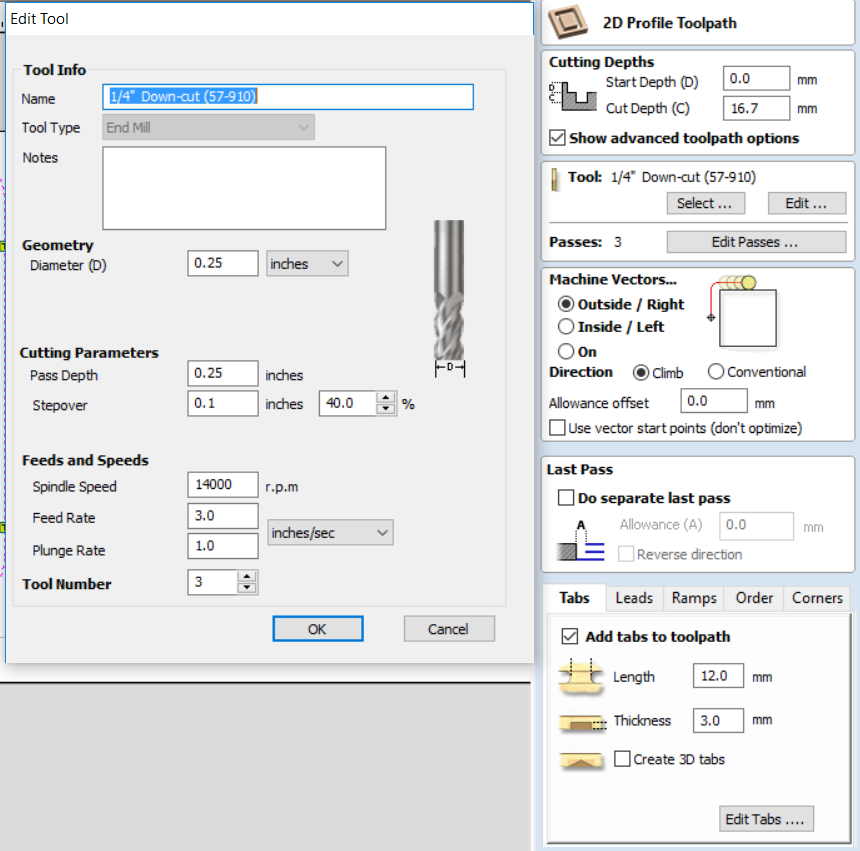The height and width of the screenshot is (851, 860).
Task: Click the Allowance offset field
Action: (714, 401)
